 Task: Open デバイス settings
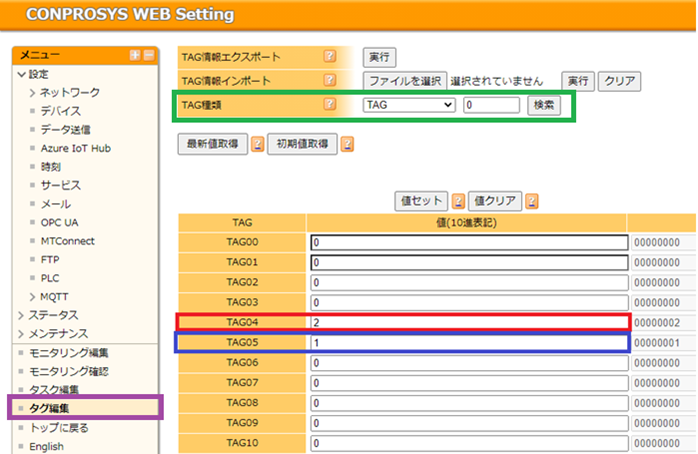[x=61, y=111]
